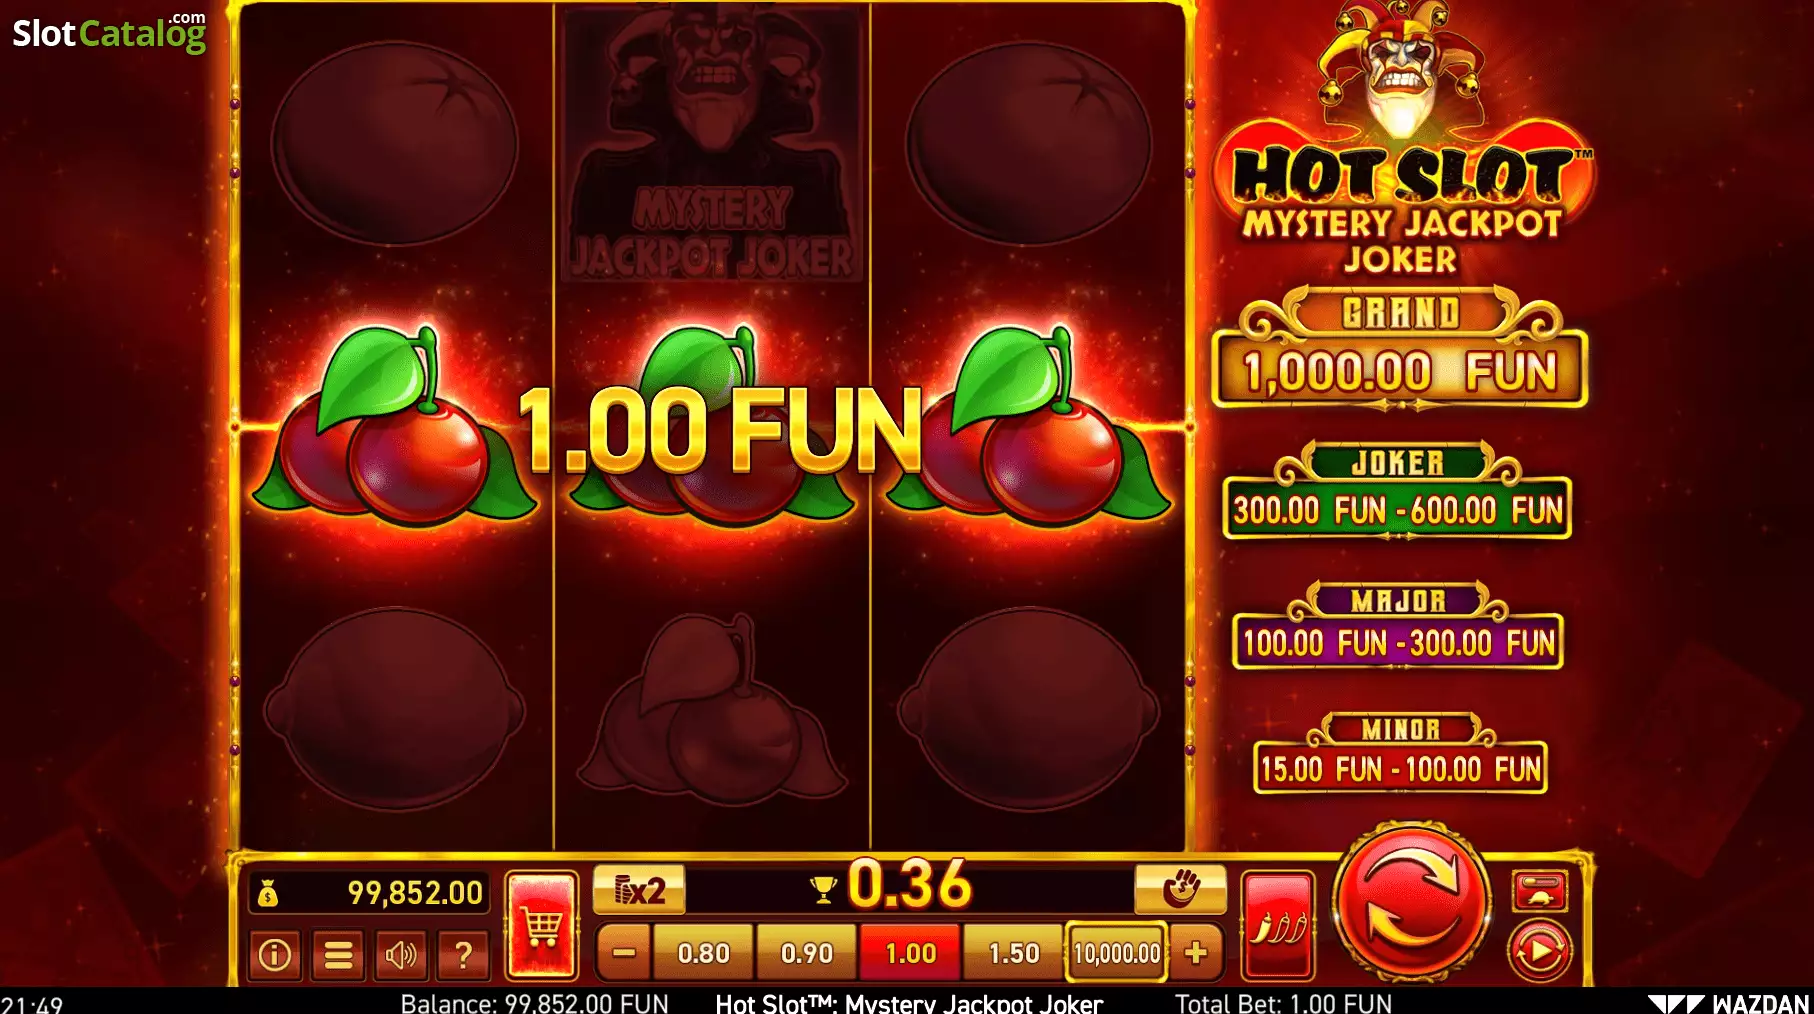This screenshot has height=1014, width=1814.
Task: Change volatility with the chili peppers button
Action: coord(1277,925)
